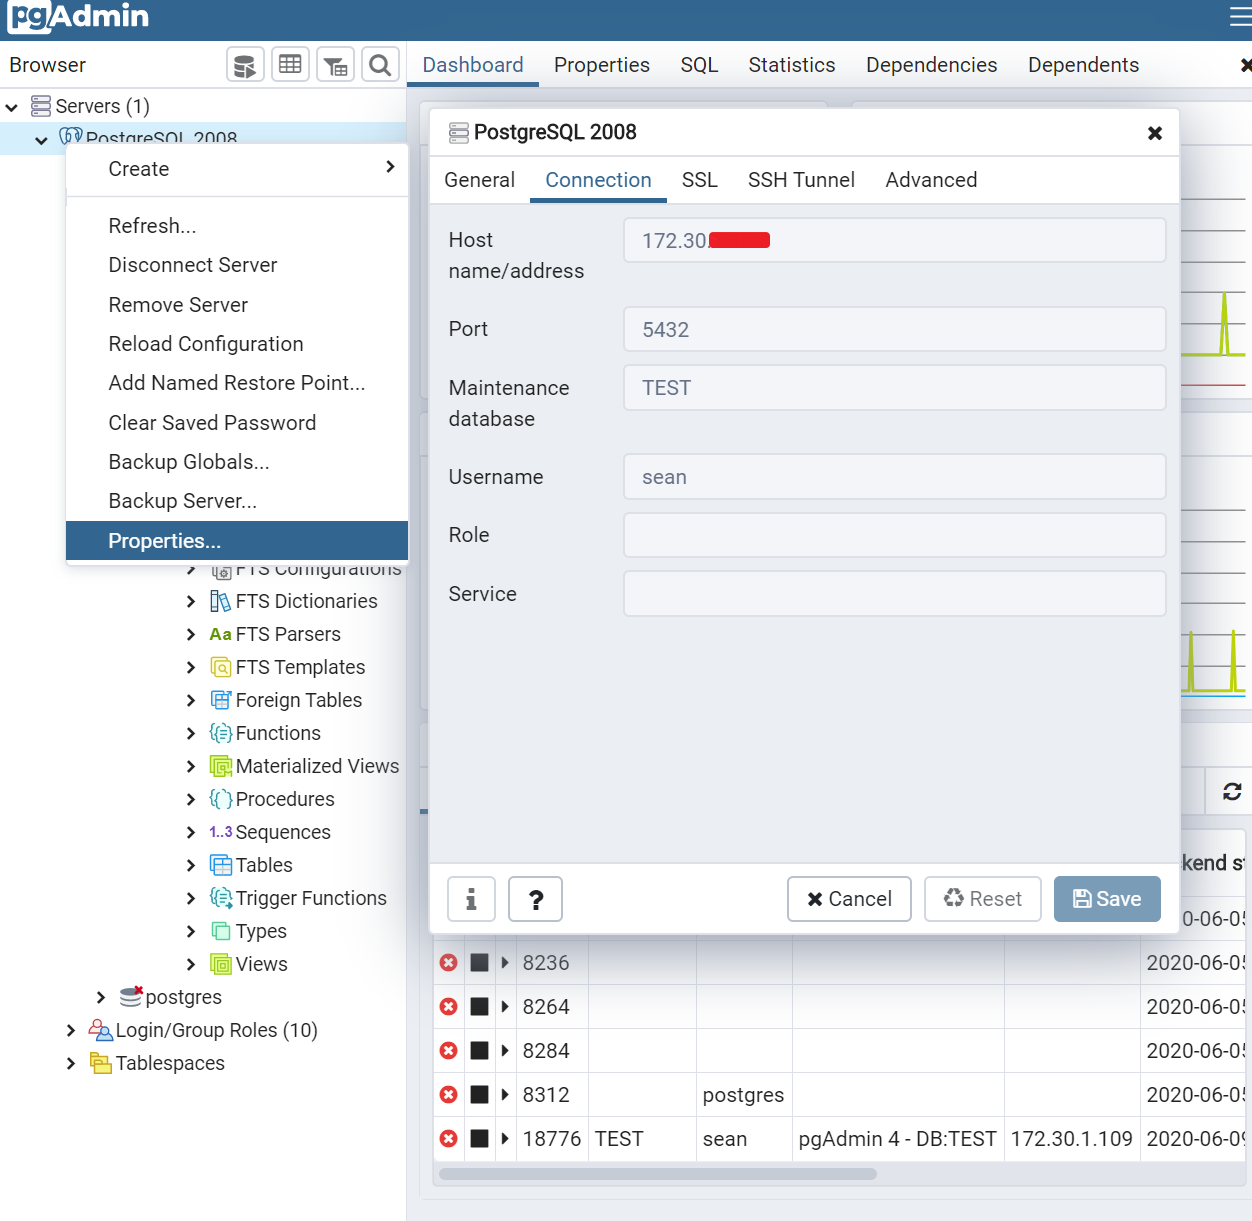Choose Remove Server from context menu
The image size is (1252, 1221).
coord(237,305)
